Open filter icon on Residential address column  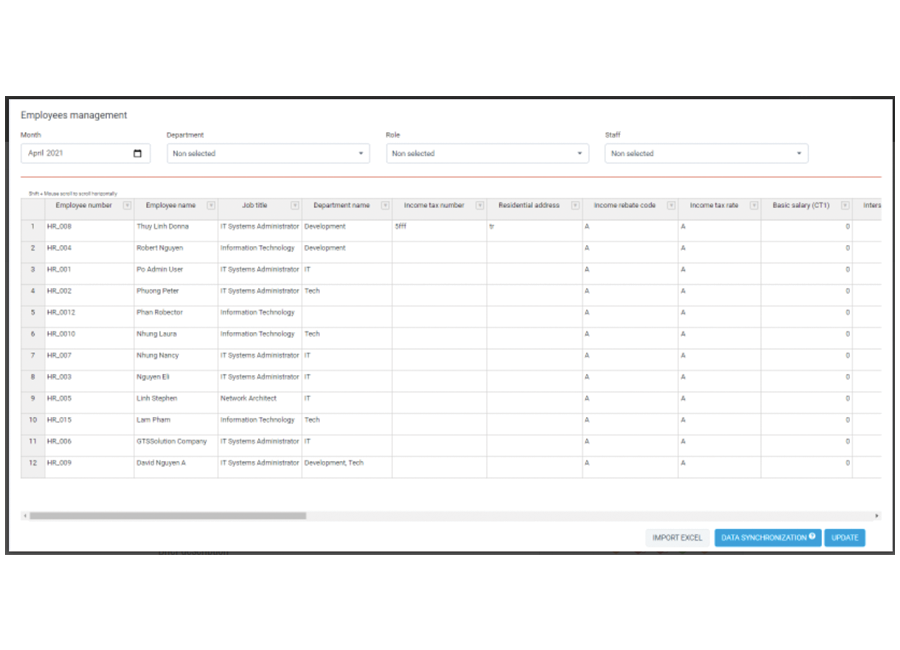[x=575, y=206]
